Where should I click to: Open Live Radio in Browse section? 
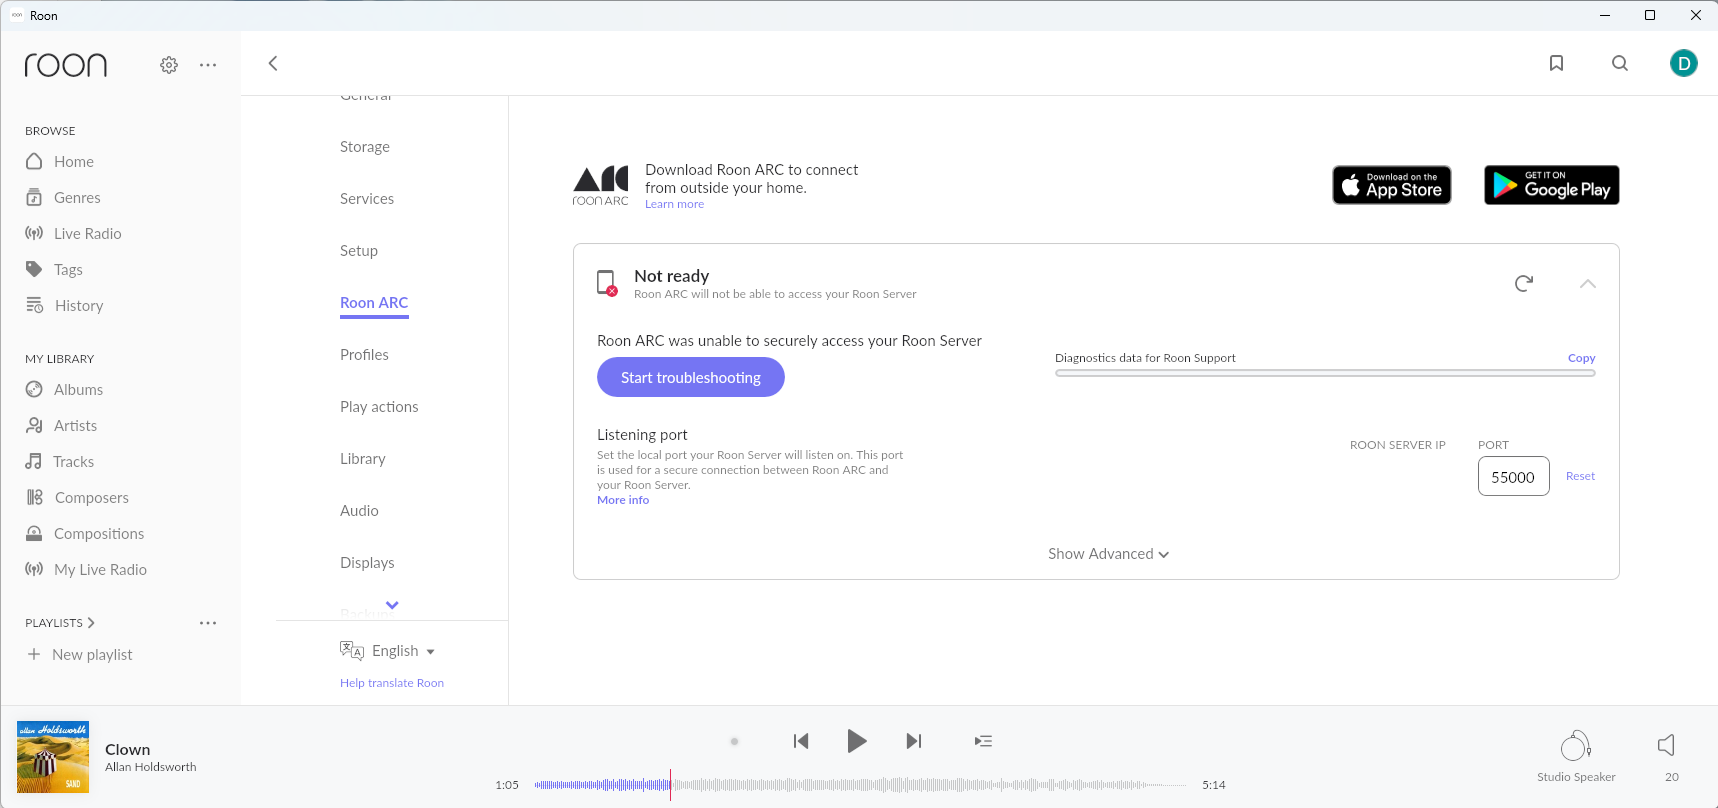73,234
